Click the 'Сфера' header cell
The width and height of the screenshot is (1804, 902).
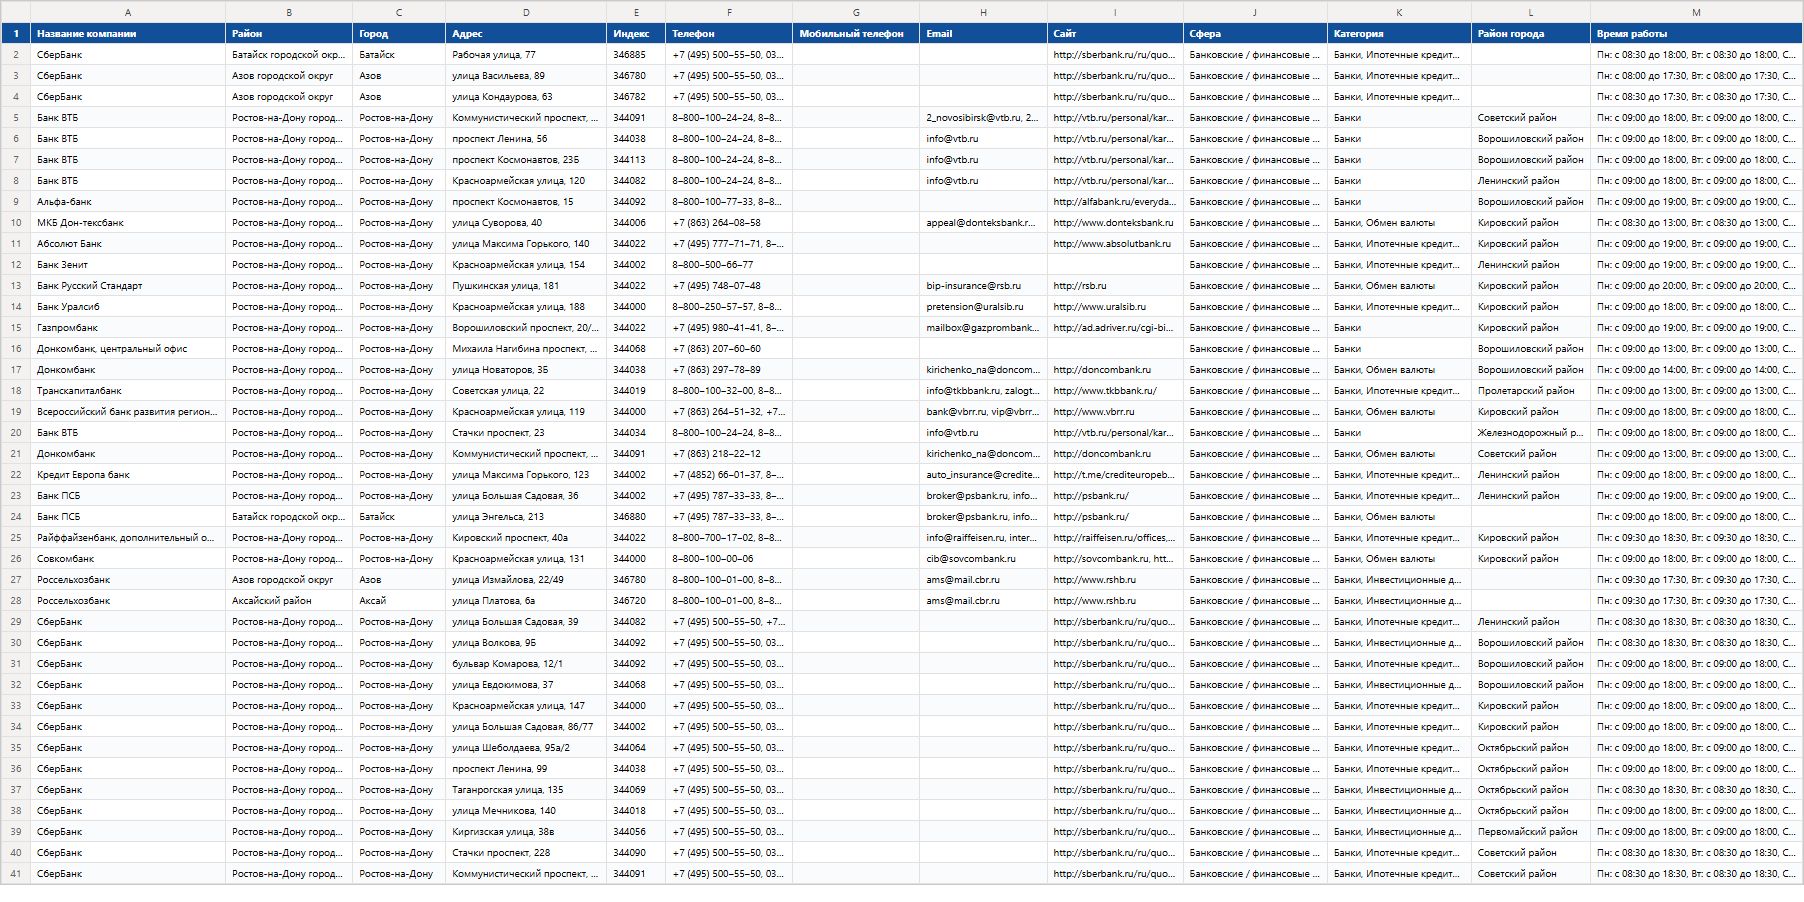coord(1255,33)
